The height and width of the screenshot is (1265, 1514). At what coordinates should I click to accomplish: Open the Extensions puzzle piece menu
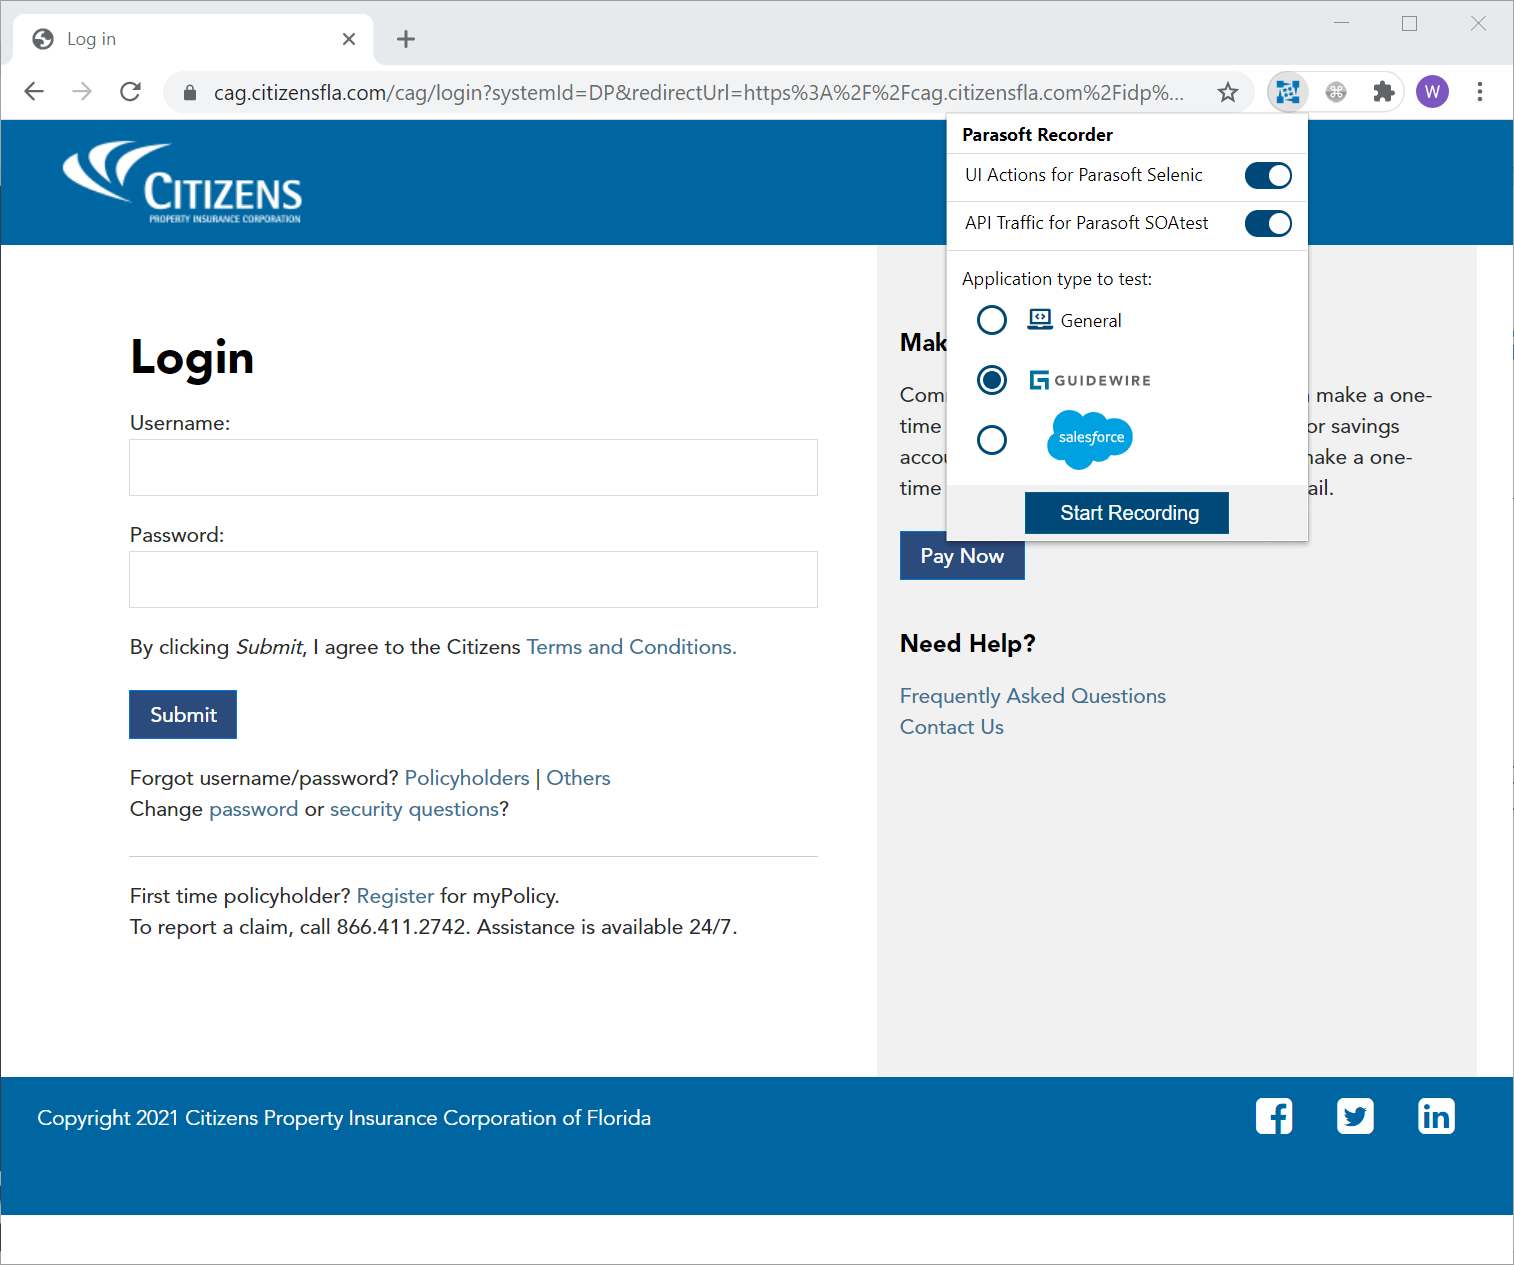tap(1384, 92)
